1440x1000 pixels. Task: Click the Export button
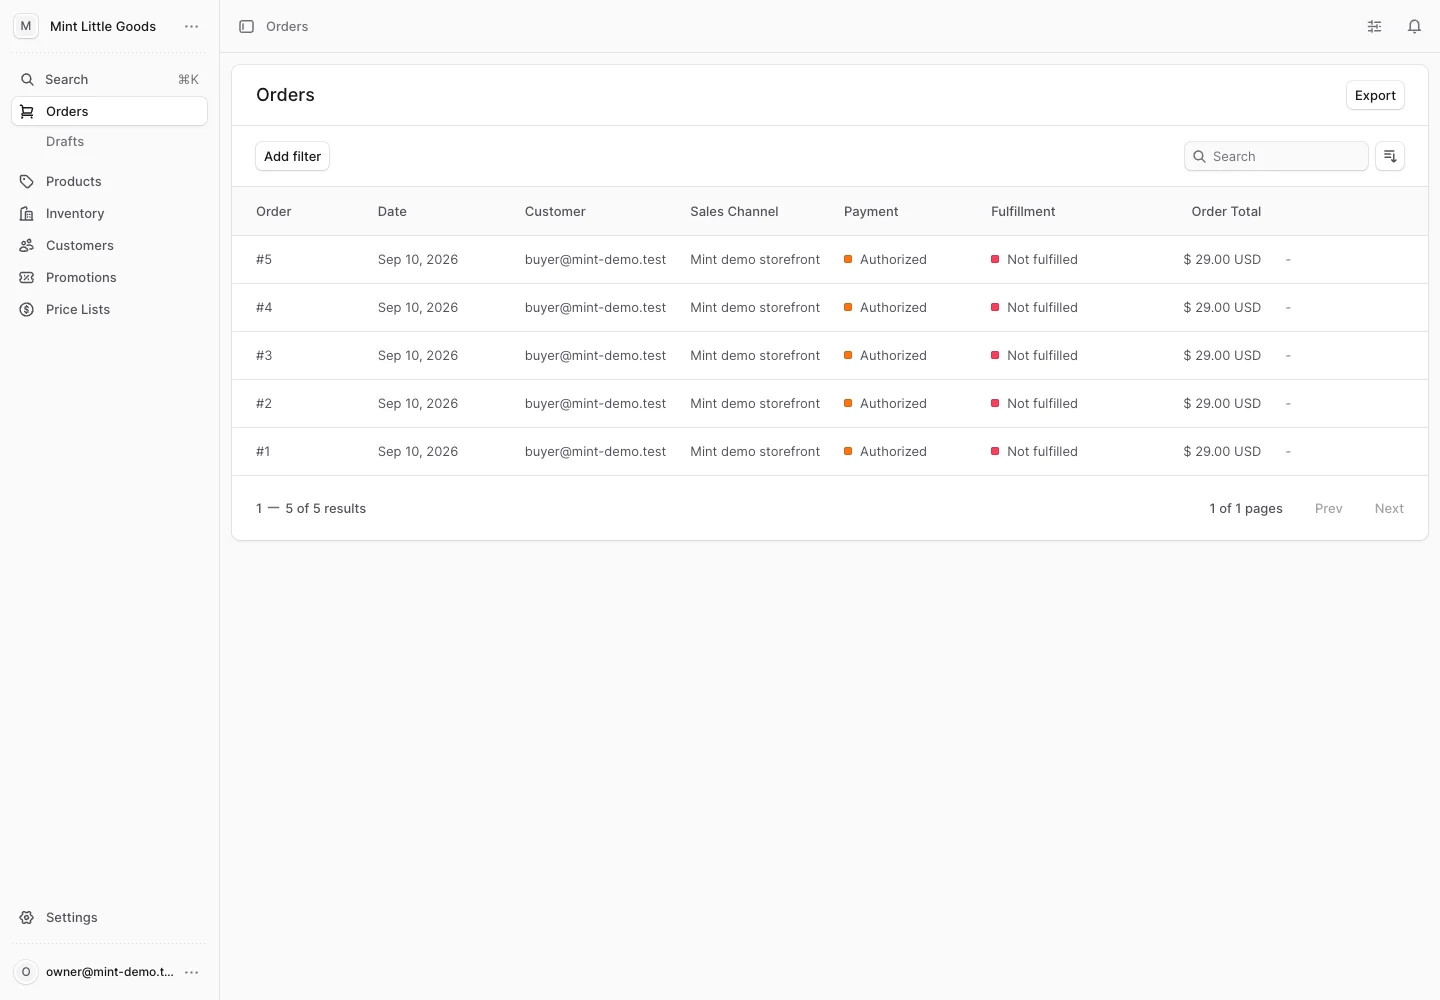click(1375, 95)
